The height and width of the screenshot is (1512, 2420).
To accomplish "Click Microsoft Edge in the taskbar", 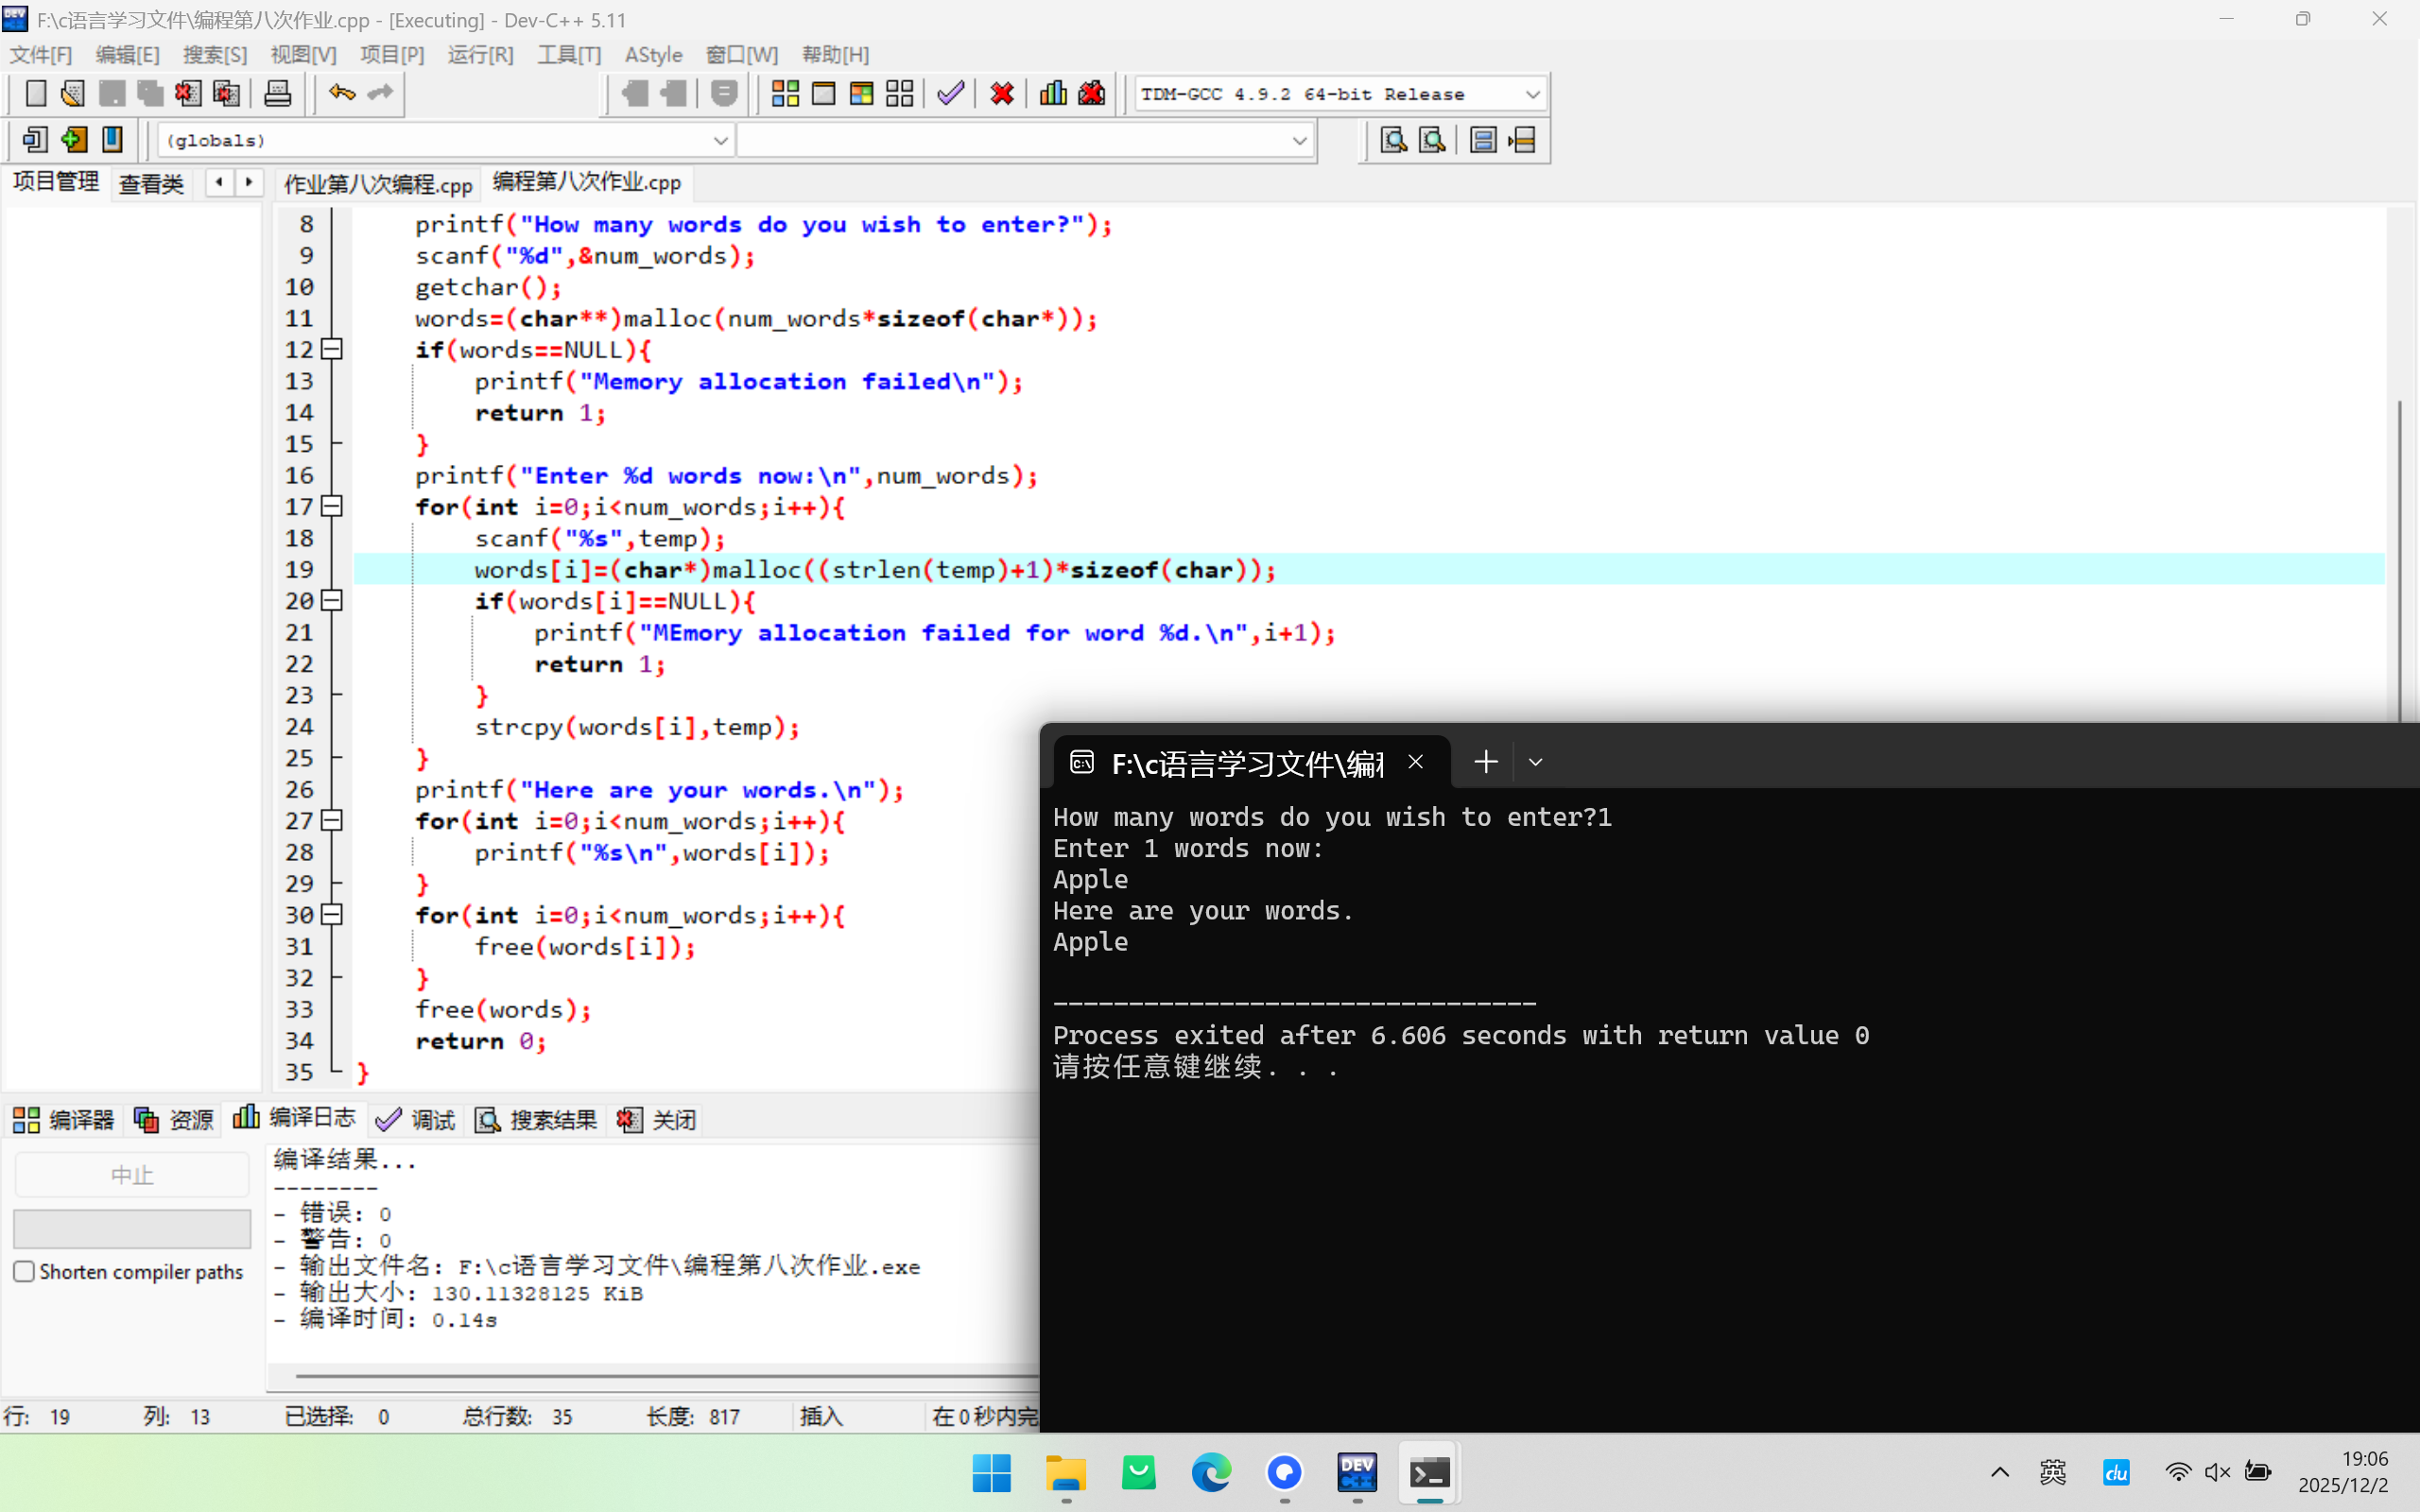I will point(1211,1473).
